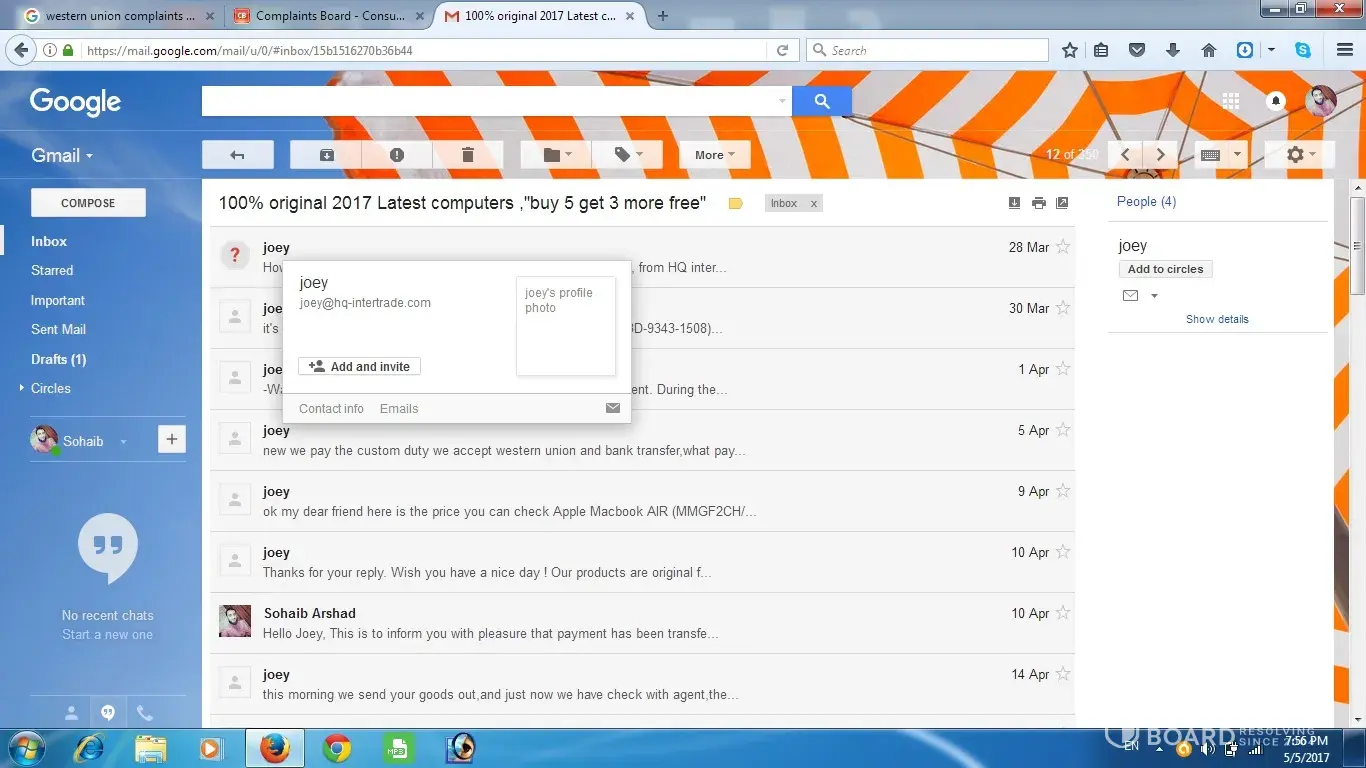Go back to Inbox with arrow button

coord(237,155)
